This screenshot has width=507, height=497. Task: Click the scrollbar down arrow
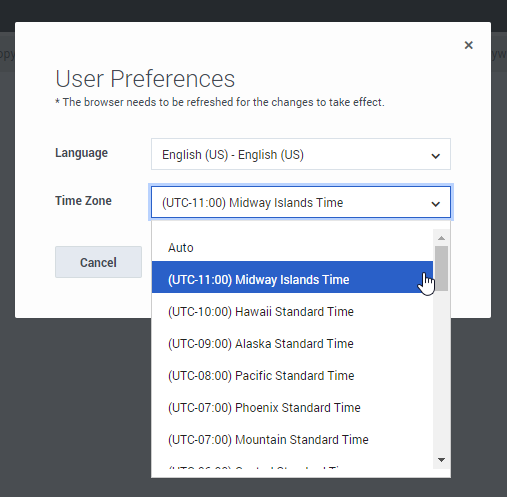[441, 460]
